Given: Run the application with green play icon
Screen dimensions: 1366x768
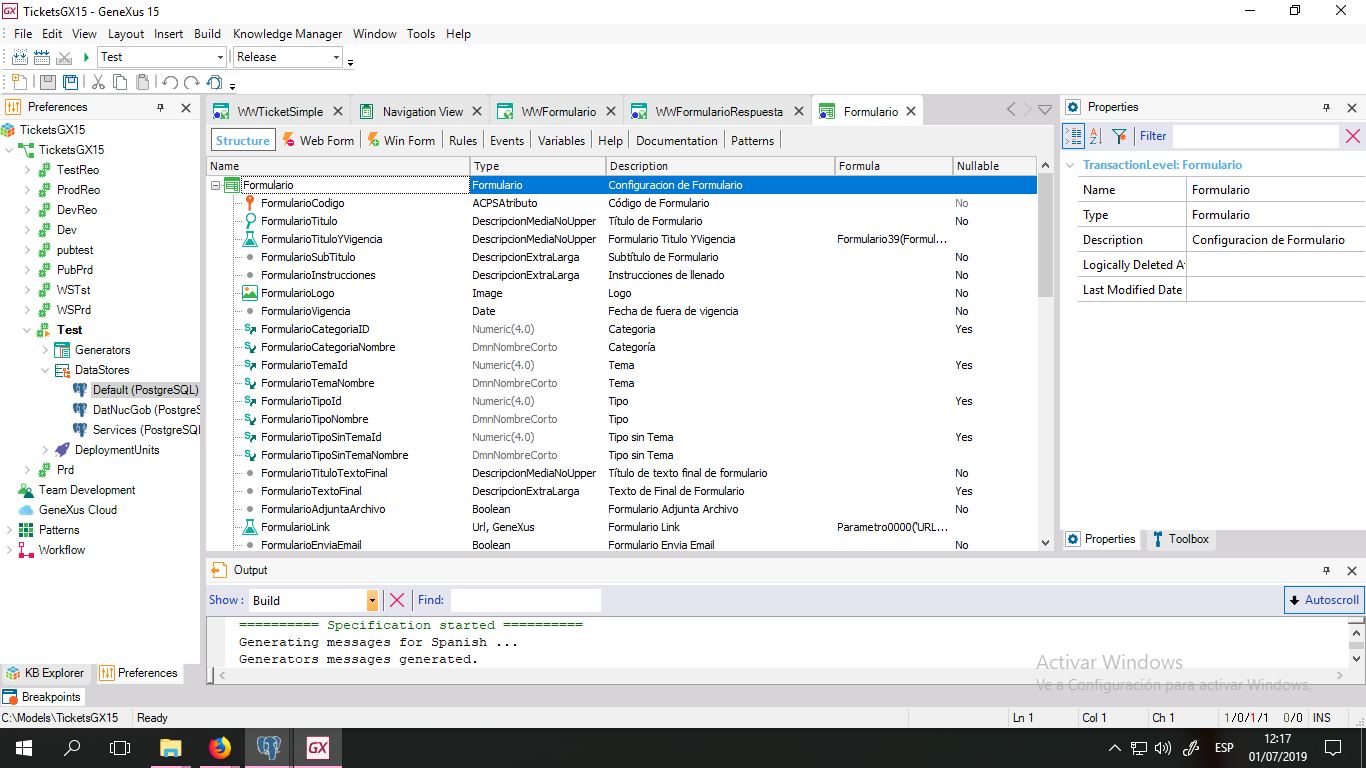Looking at the screenshot, I should click(x=87, y=57).
